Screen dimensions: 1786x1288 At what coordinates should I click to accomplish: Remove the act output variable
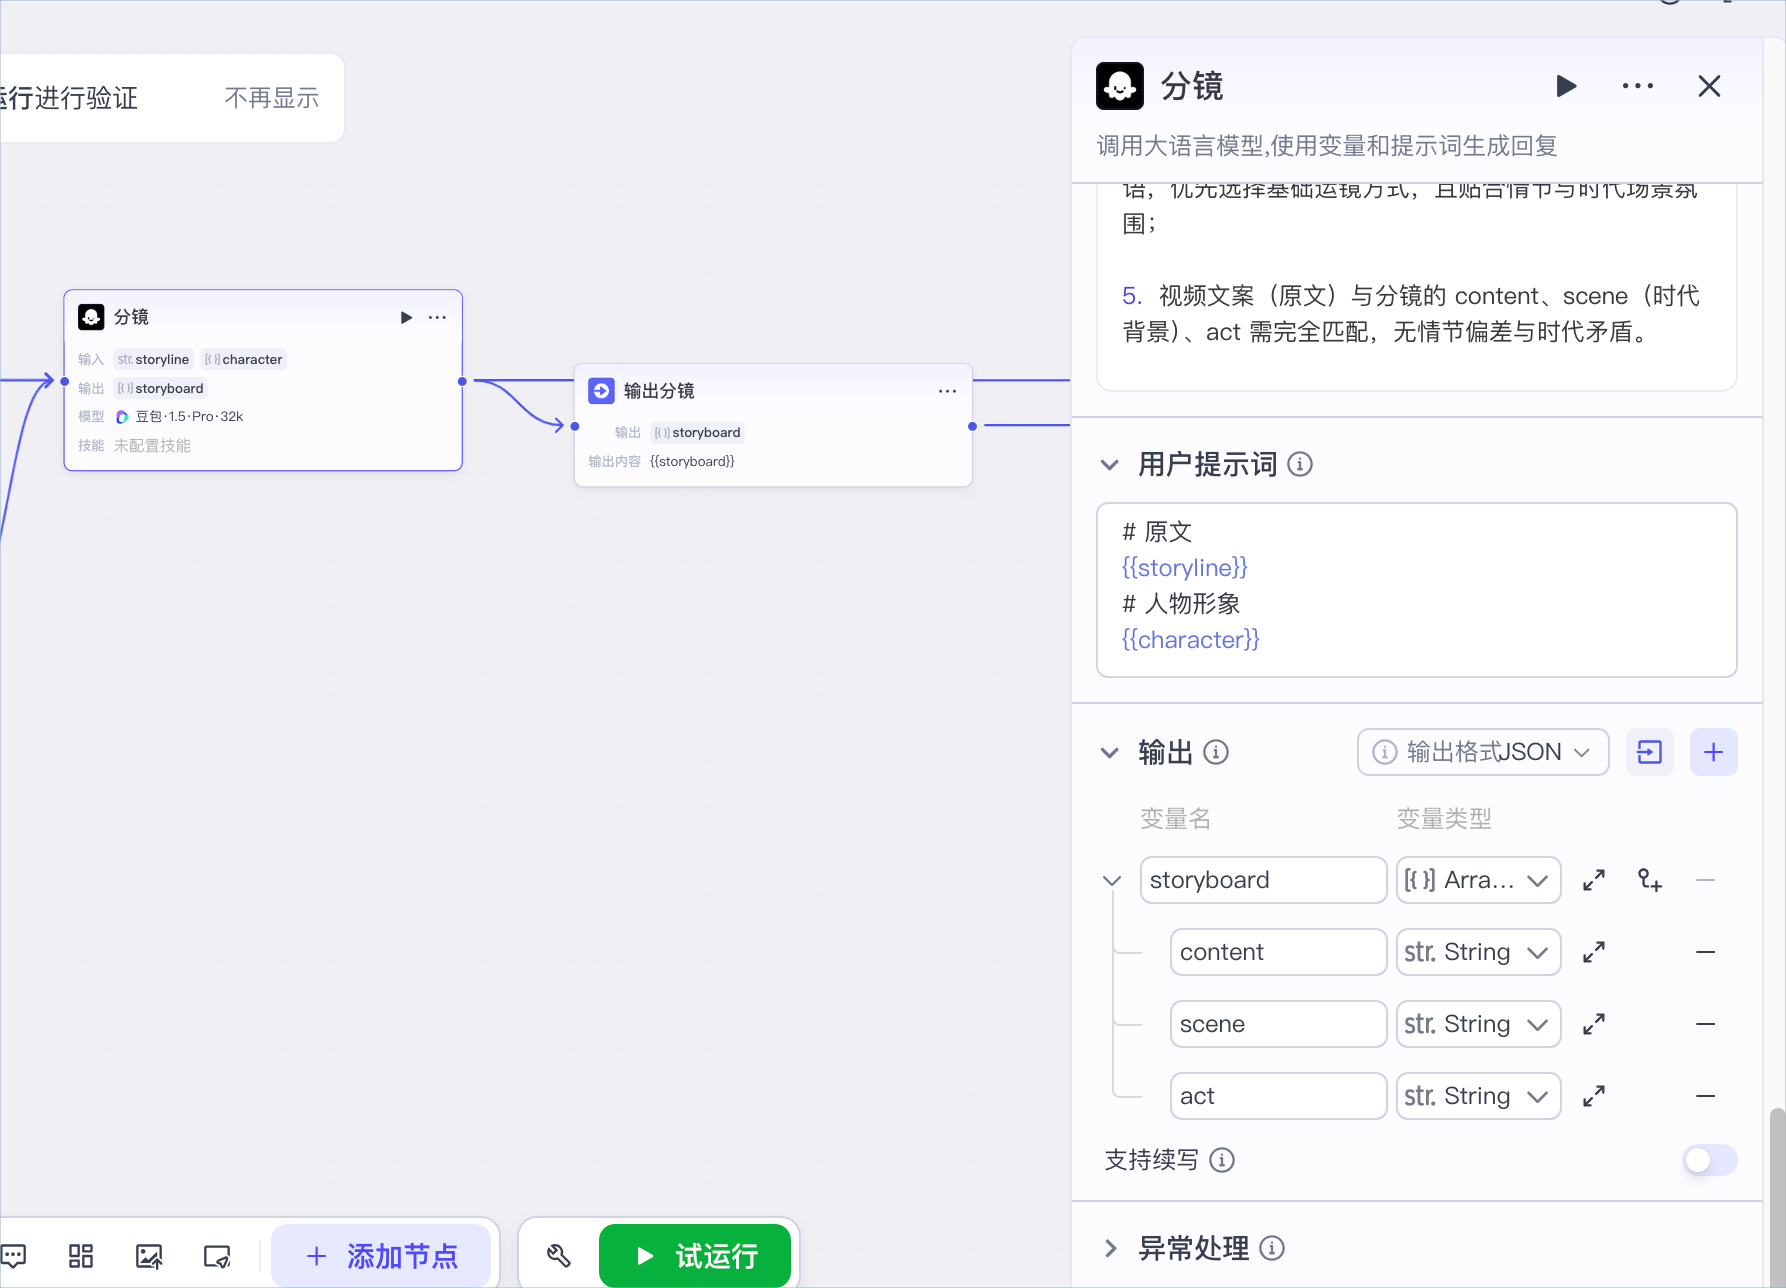pyautogui.click(x=1706, y=1096)
